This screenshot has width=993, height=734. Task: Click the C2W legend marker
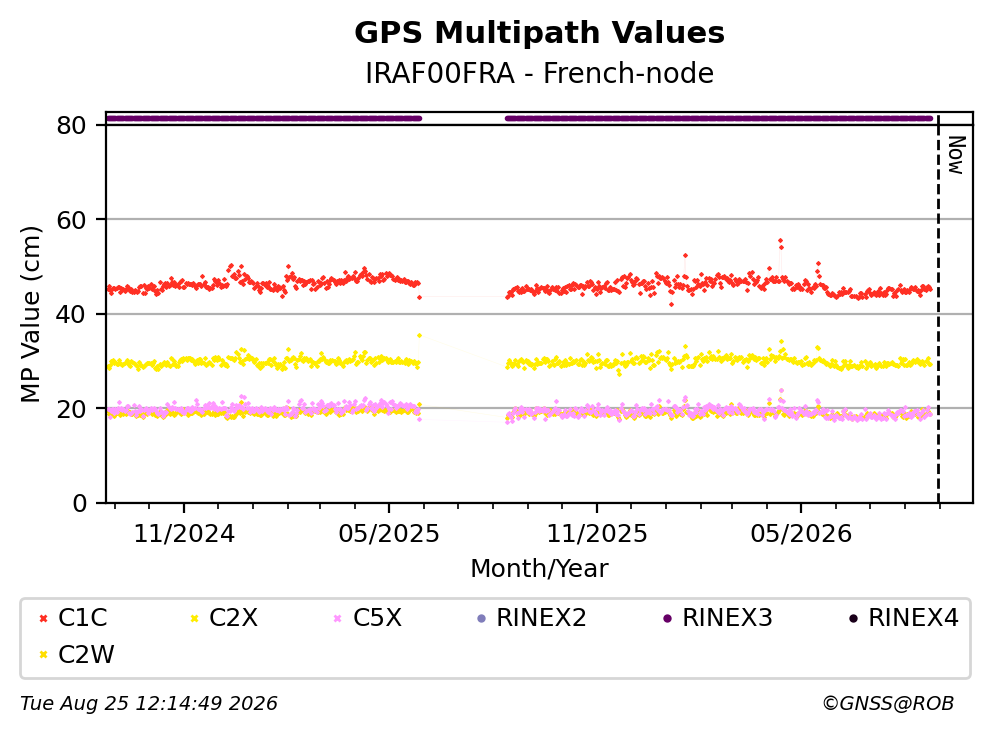(43, 655)
